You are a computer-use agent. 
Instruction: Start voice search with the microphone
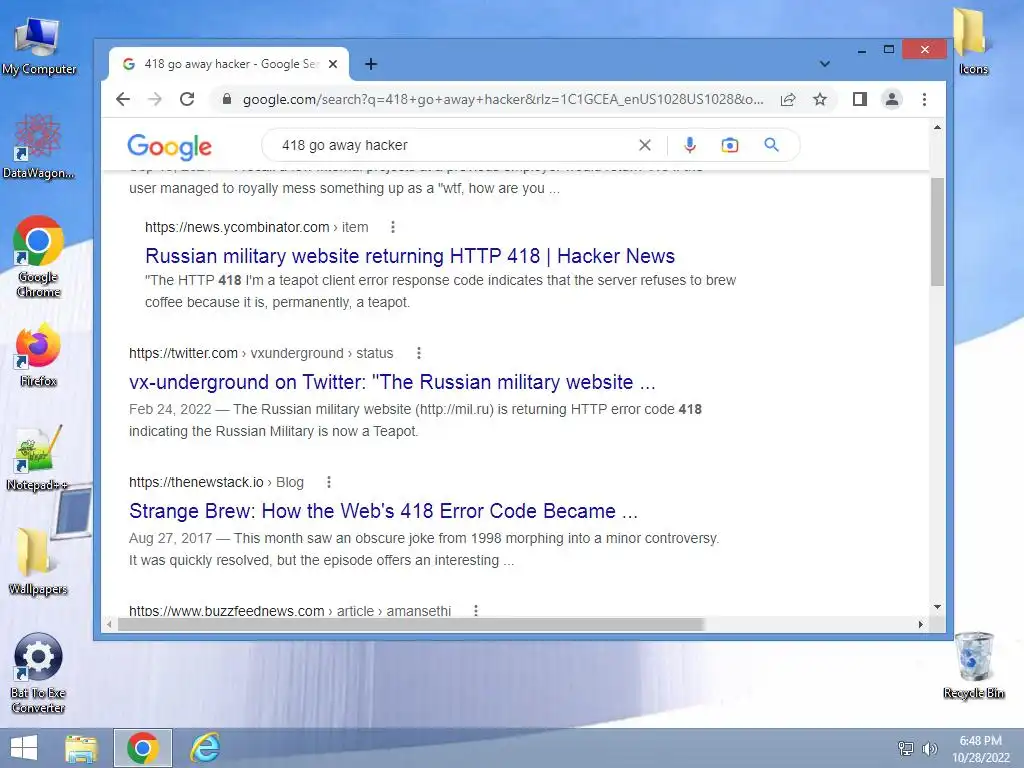click(690, 145)
